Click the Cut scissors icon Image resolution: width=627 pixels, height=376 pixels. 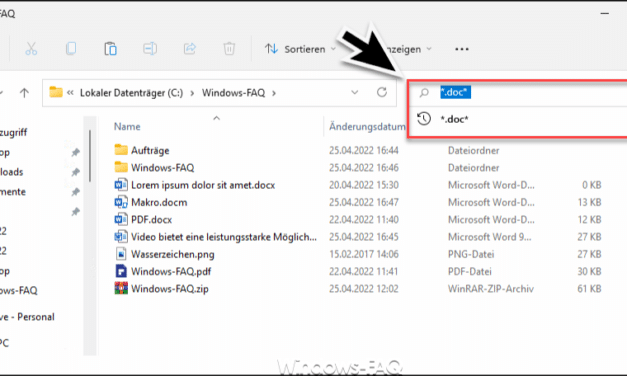pyautogui.click(x=31, y=49)
